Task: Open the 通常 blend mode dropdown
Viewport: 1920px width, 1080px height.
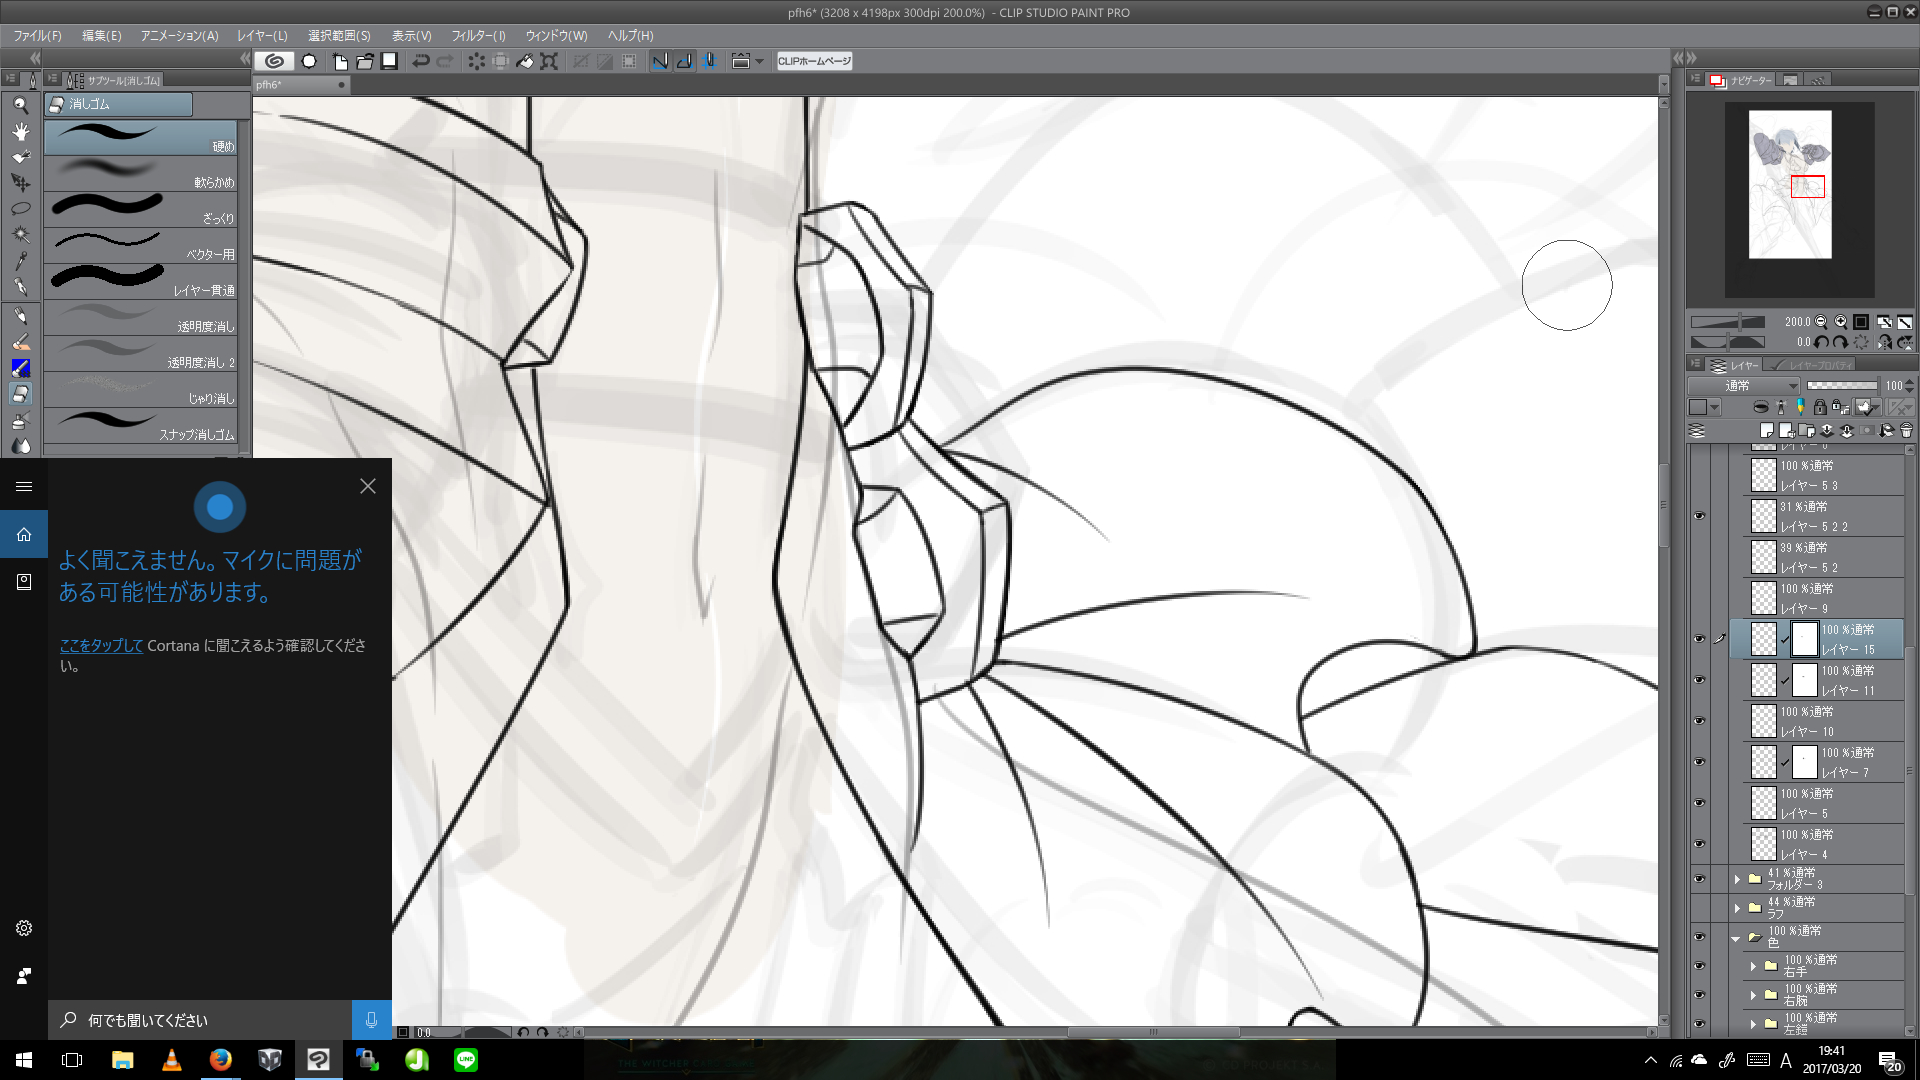Action: click(1744, 386)
